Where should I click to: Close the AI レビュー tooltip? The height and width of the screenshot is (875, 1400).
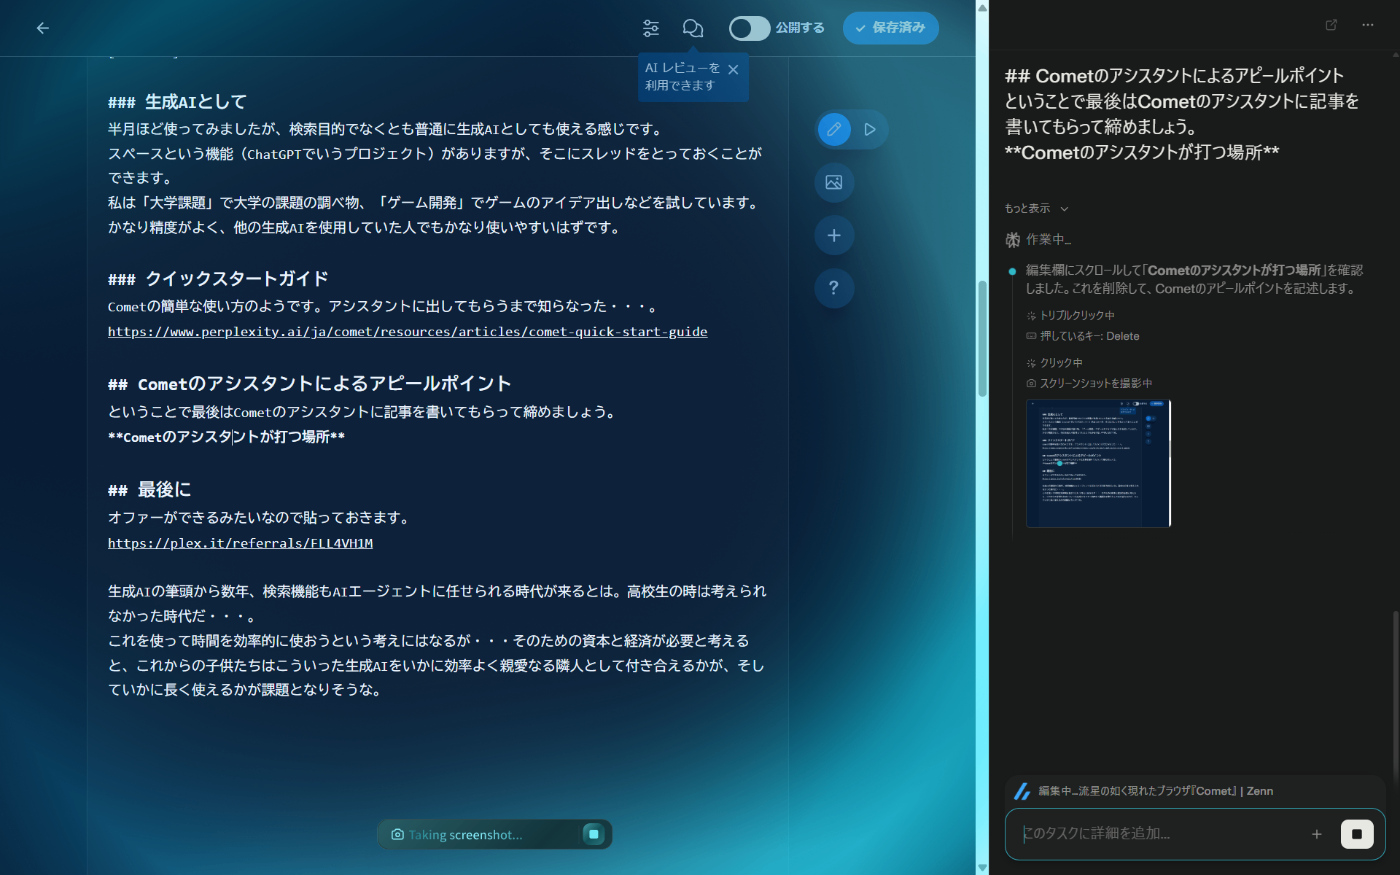click(733, 70)
